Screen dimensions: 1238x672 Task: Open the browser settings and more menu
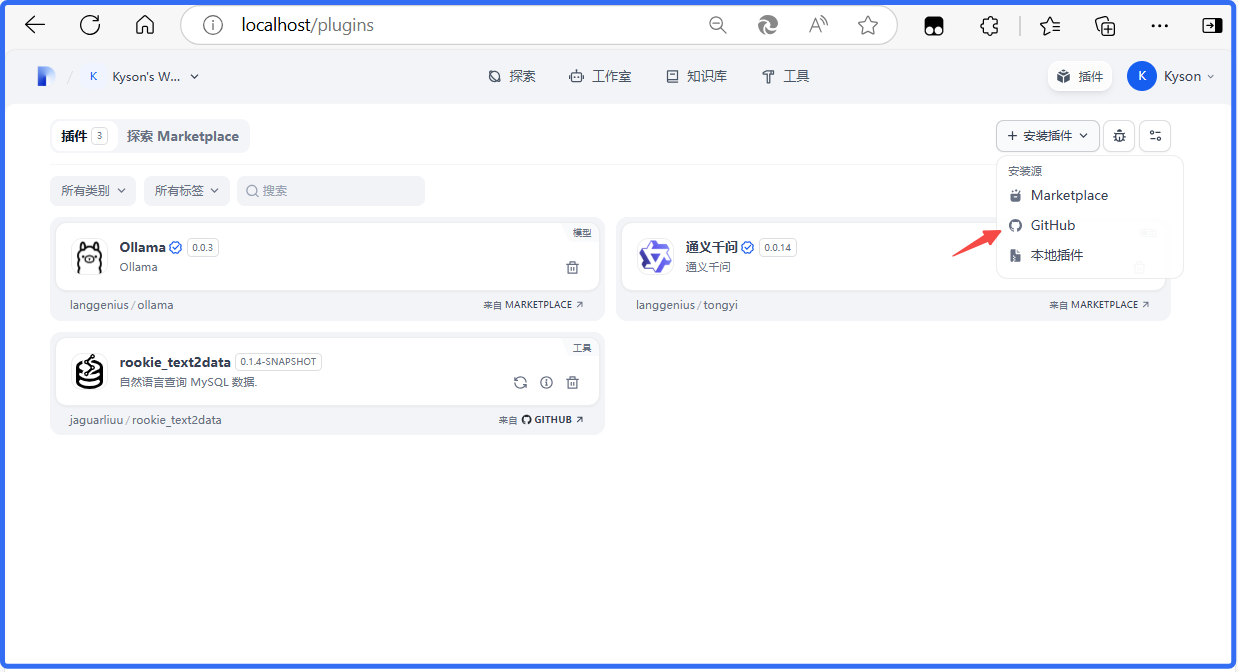click(x=1160, y=25)
